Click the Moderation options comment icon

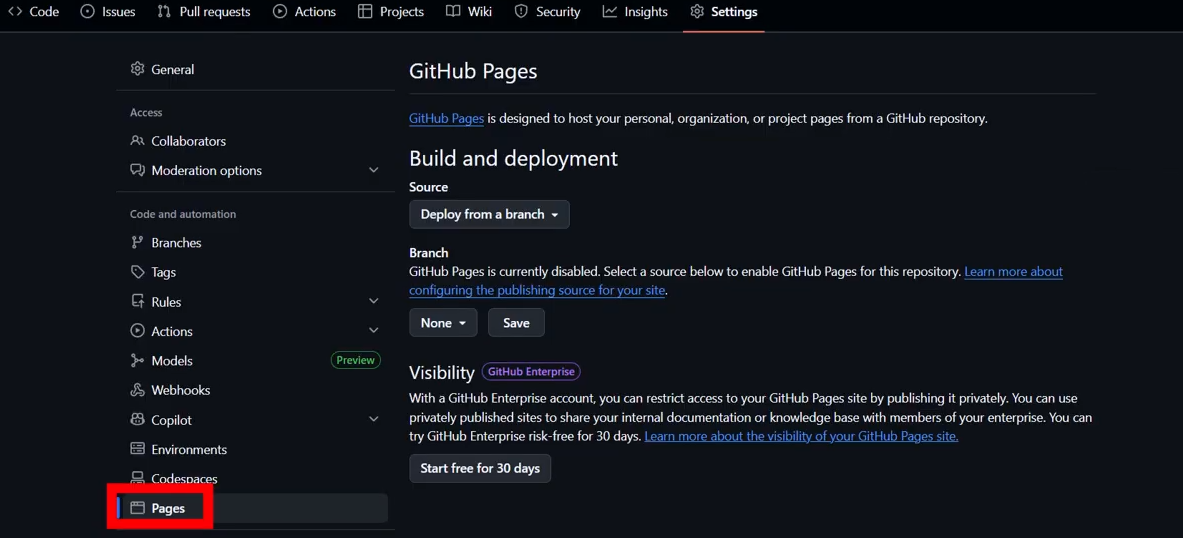pyautogui.click(x=137, y=171)
